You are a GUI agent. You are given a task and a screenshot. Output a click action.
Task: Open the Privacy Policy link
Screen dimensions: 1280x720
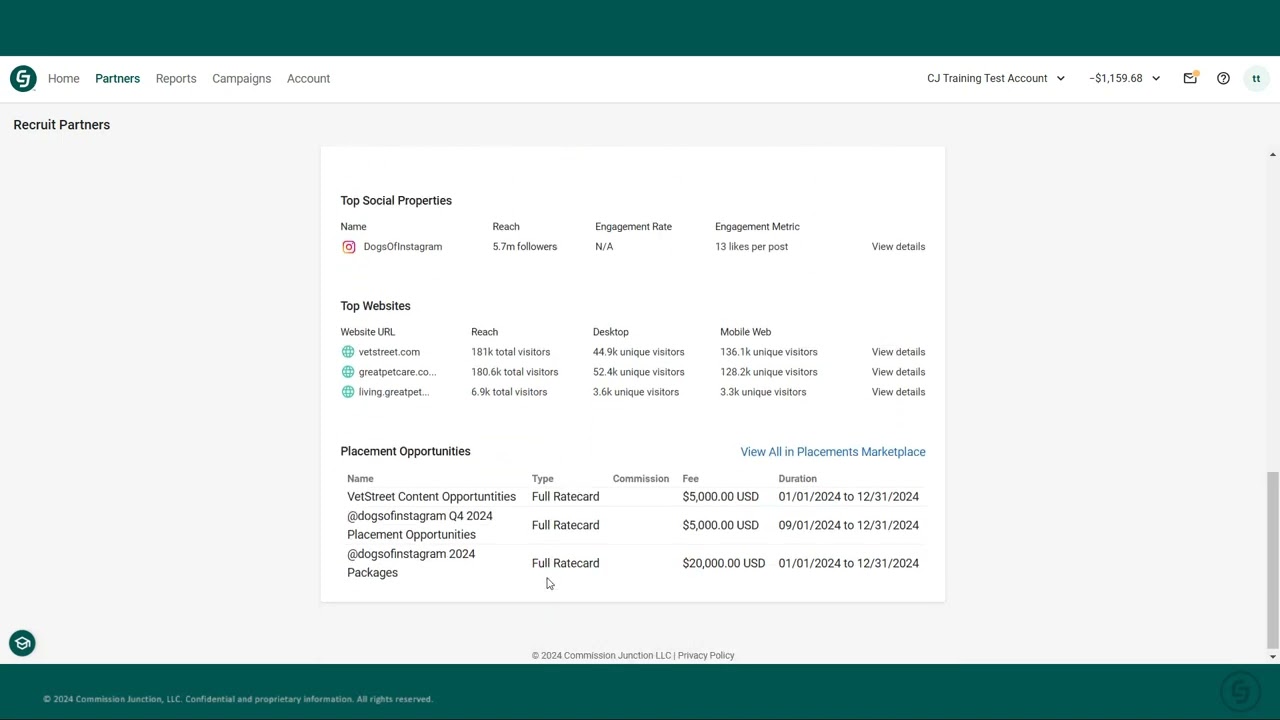click(706, 656)
